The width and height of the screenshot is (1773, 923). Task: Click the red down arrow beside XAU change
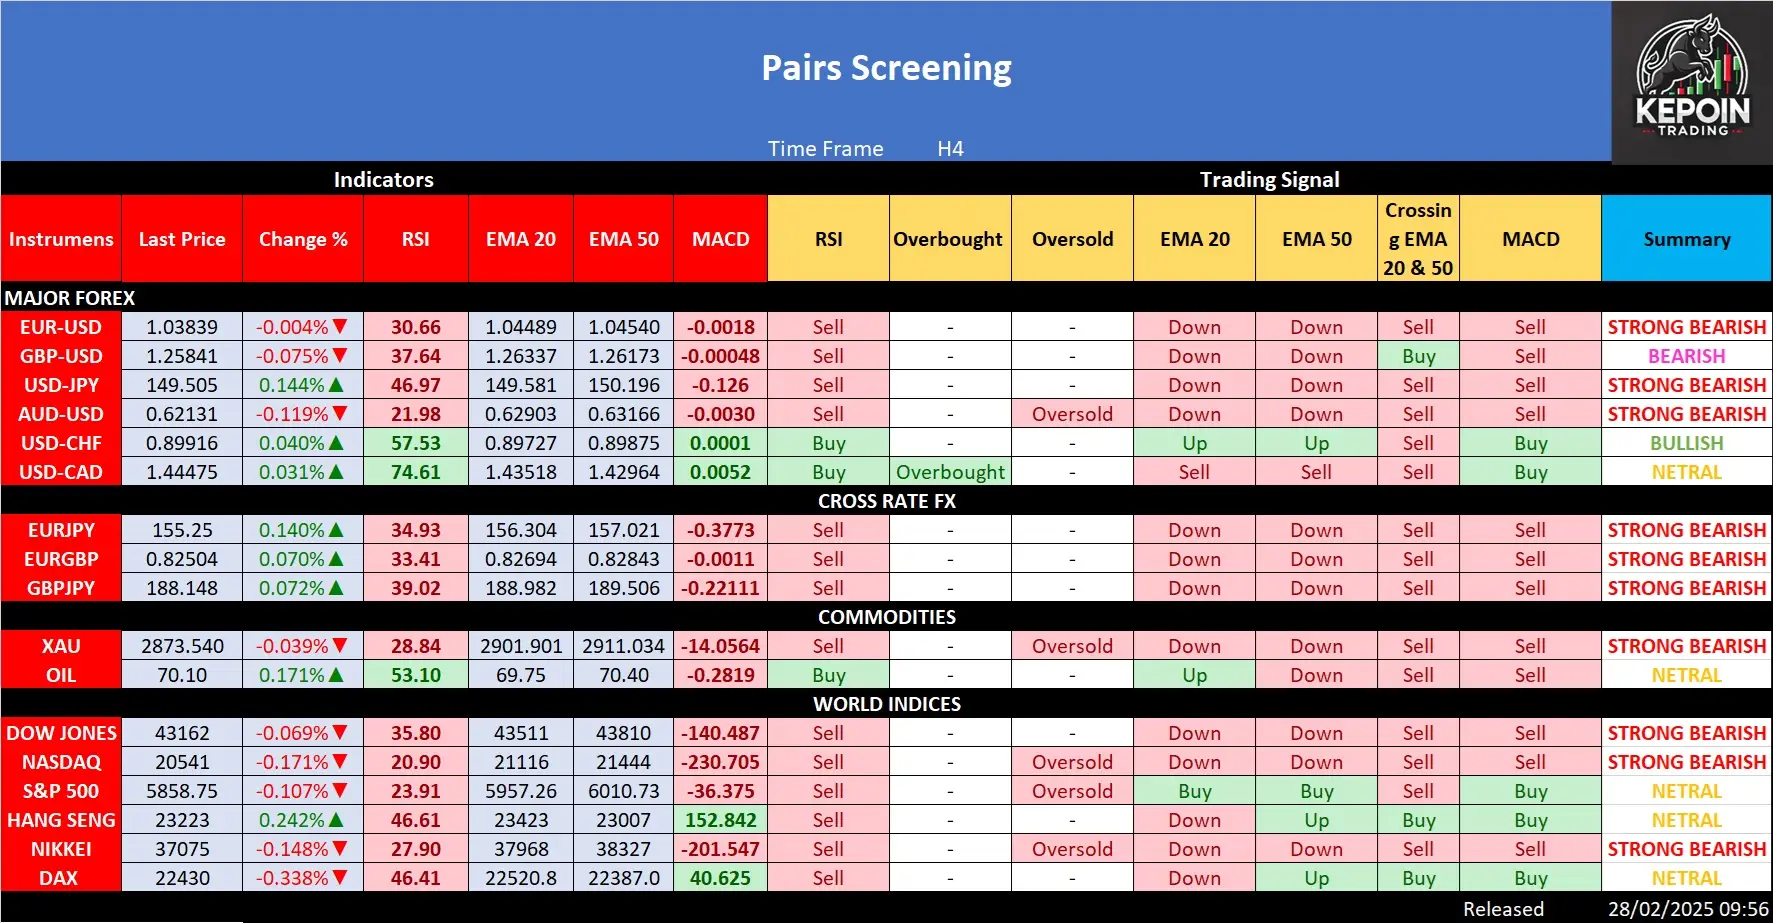click(x=341, y=646)
